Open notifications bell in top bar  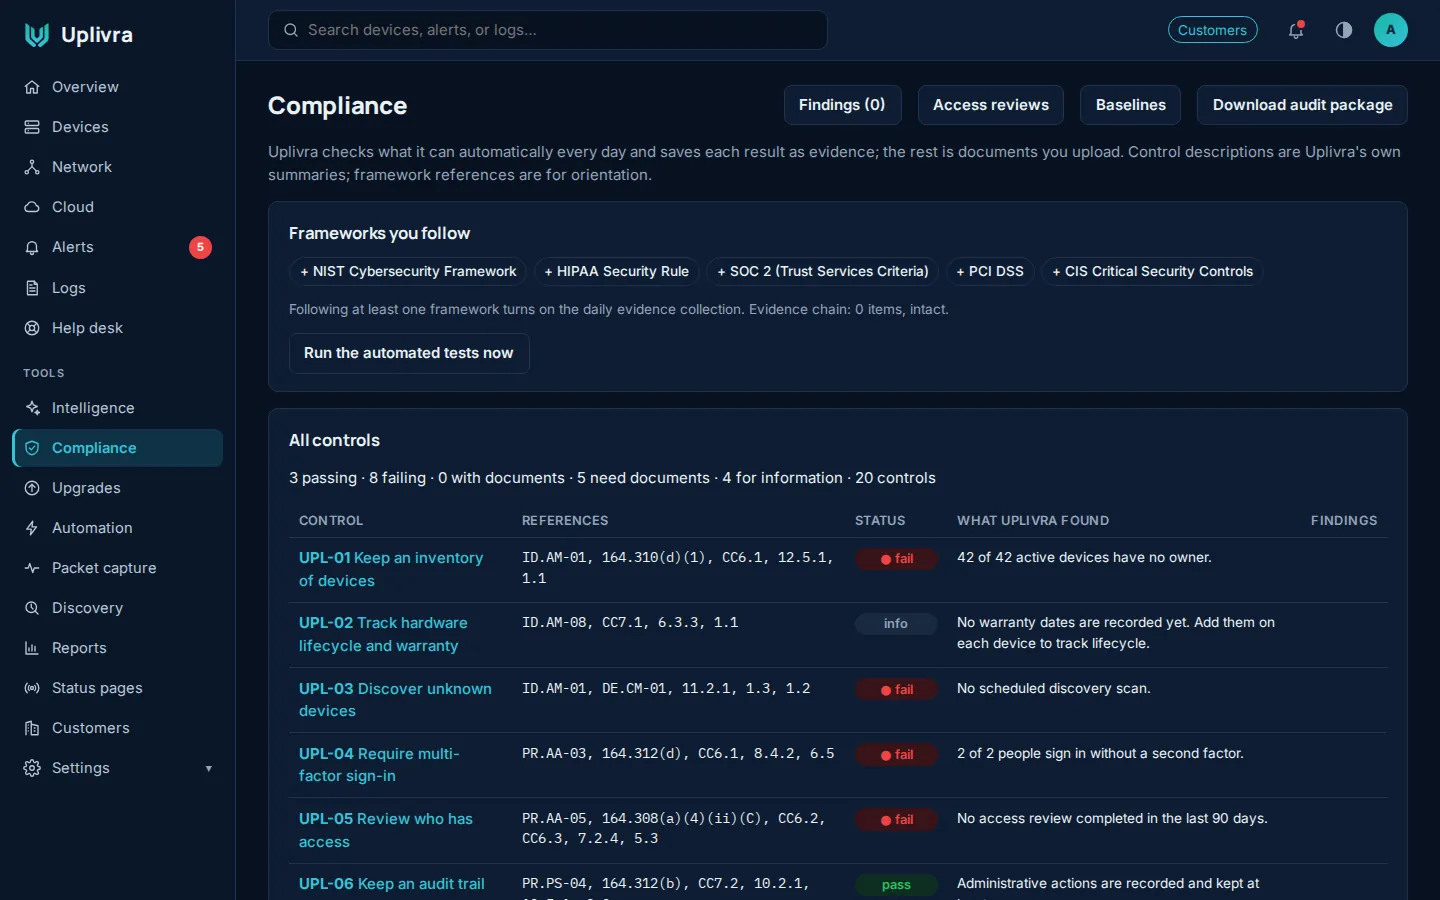point(1296,30)
